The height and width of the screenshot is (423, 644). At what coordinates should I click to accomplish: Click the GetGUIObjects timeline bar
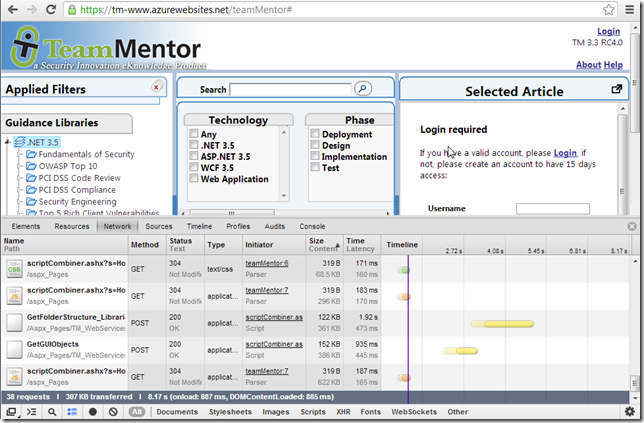click(x=460, y=351)
